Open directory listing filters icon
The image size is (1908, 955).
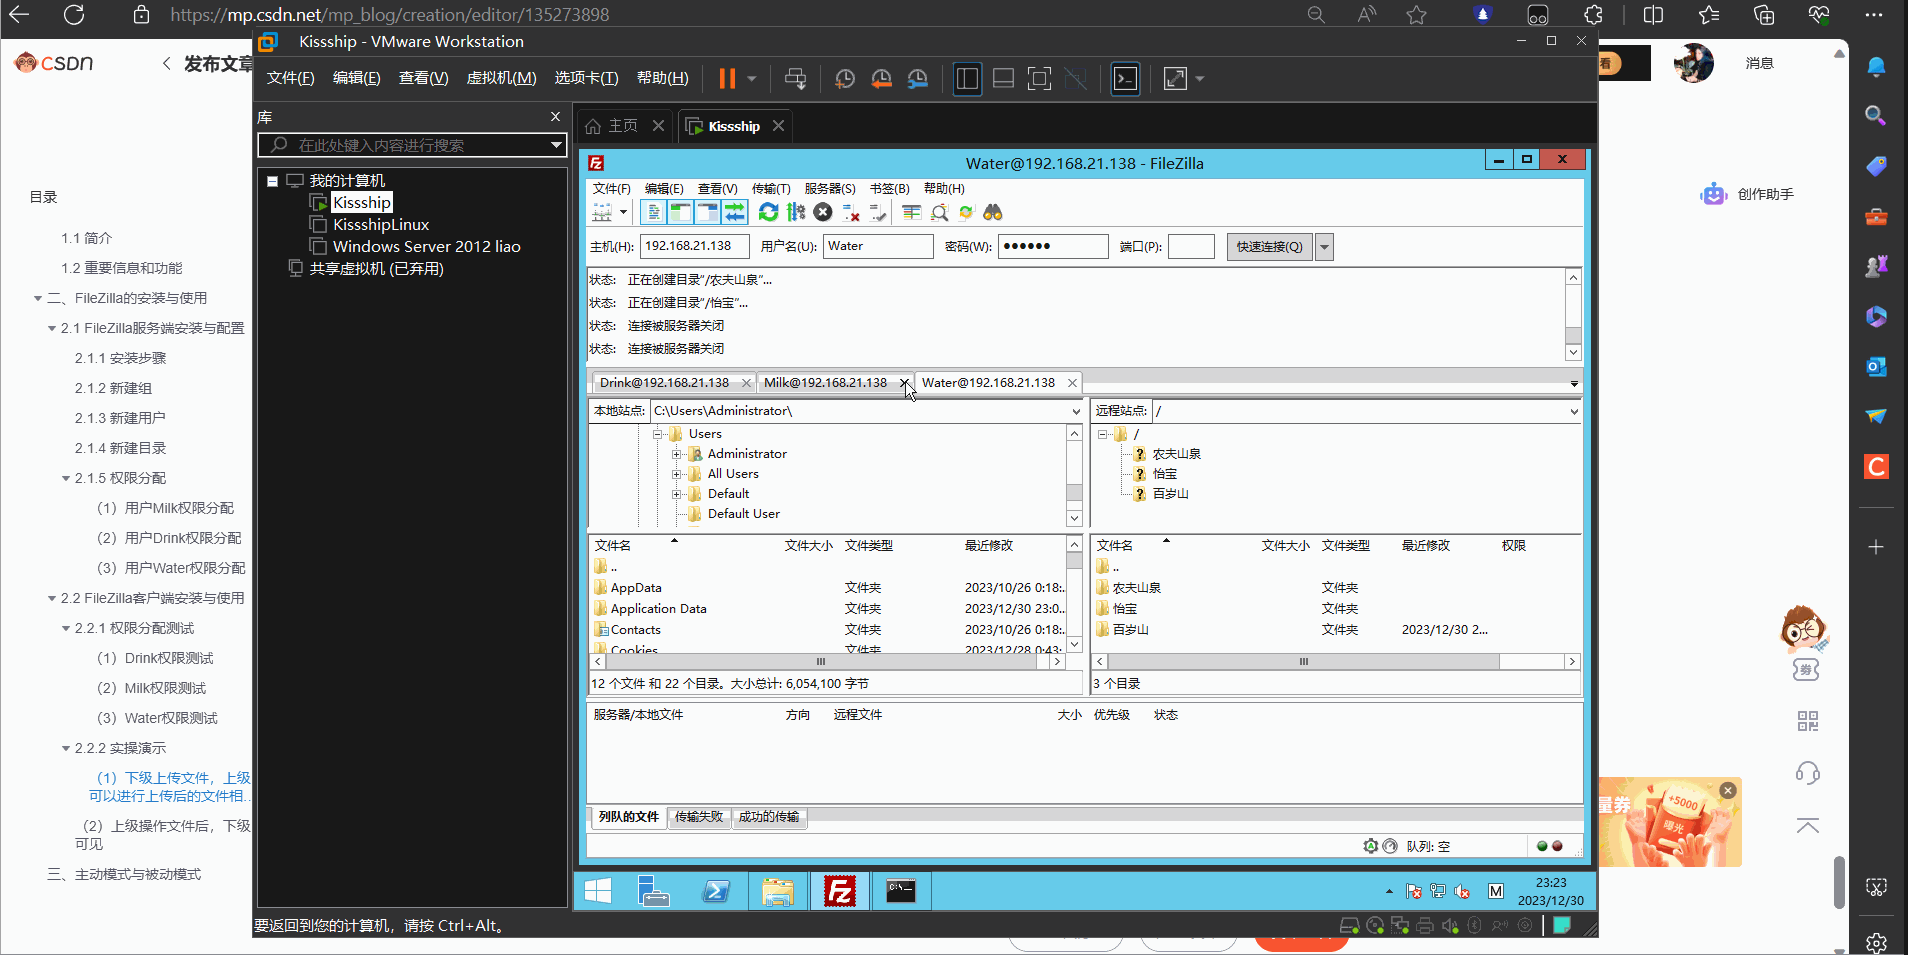tap(911, 212)
